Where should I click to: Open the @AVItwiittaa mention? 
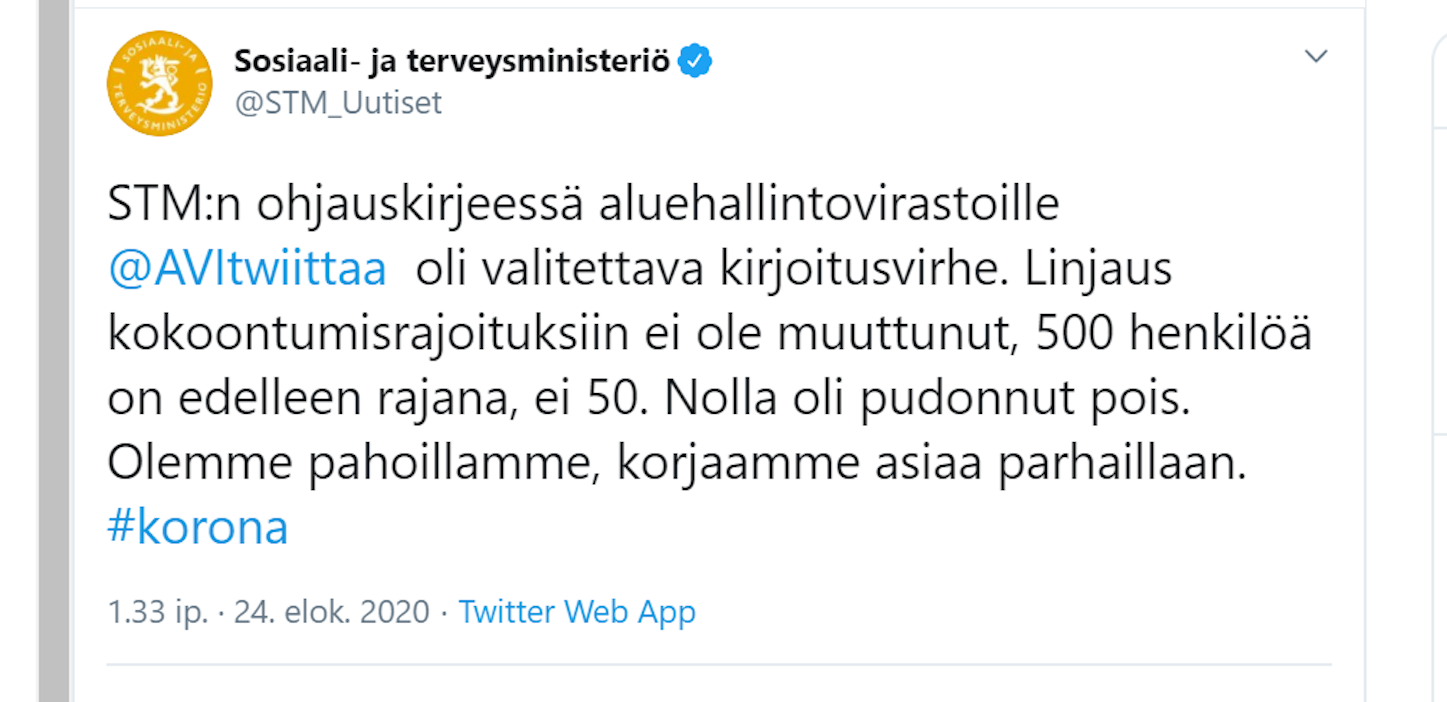[247, 270]
